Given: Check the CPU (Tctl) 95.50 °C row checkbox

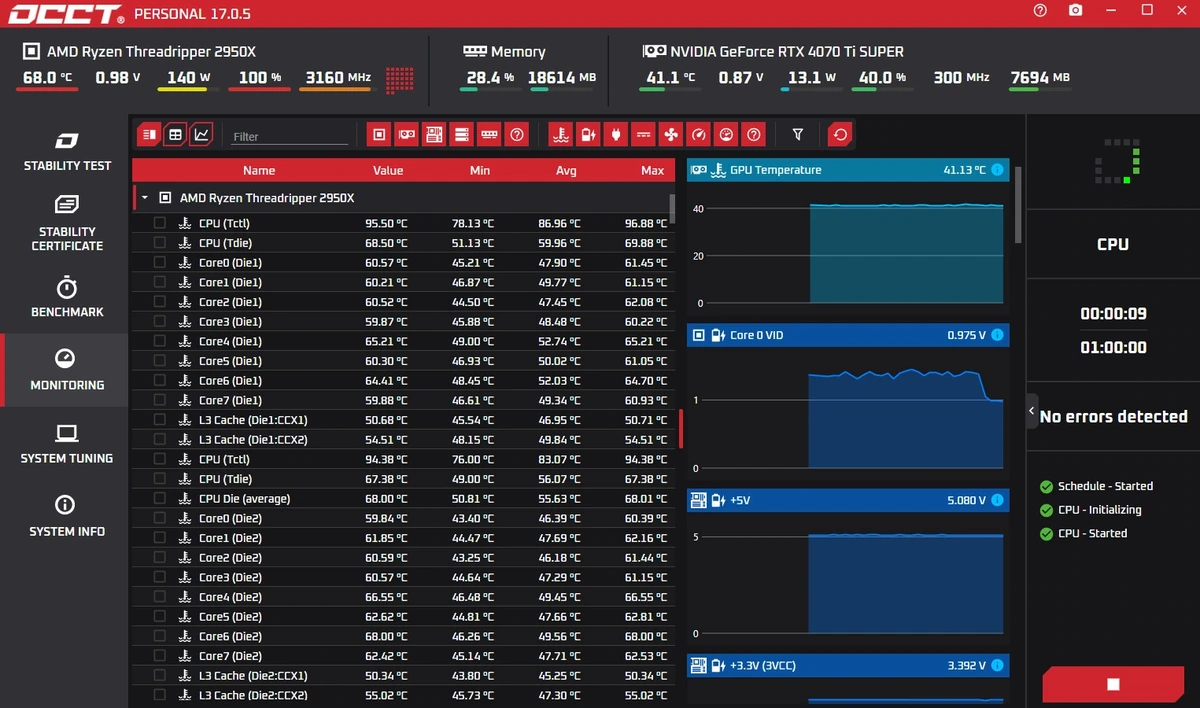Looking at the screenshot, I should pyautogui.click(x=160, y=223).
